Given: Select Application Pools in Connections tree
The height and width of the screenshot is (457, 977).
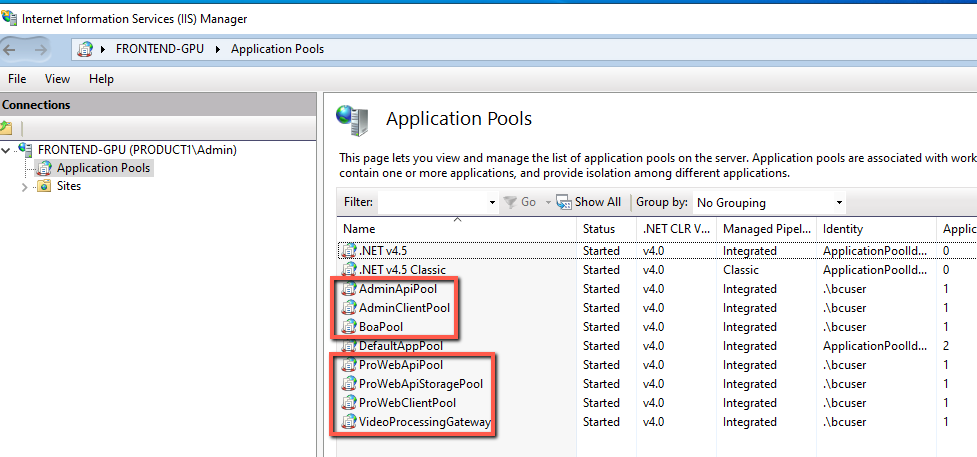Looking at the screenshot, I should tap(103, 168).
